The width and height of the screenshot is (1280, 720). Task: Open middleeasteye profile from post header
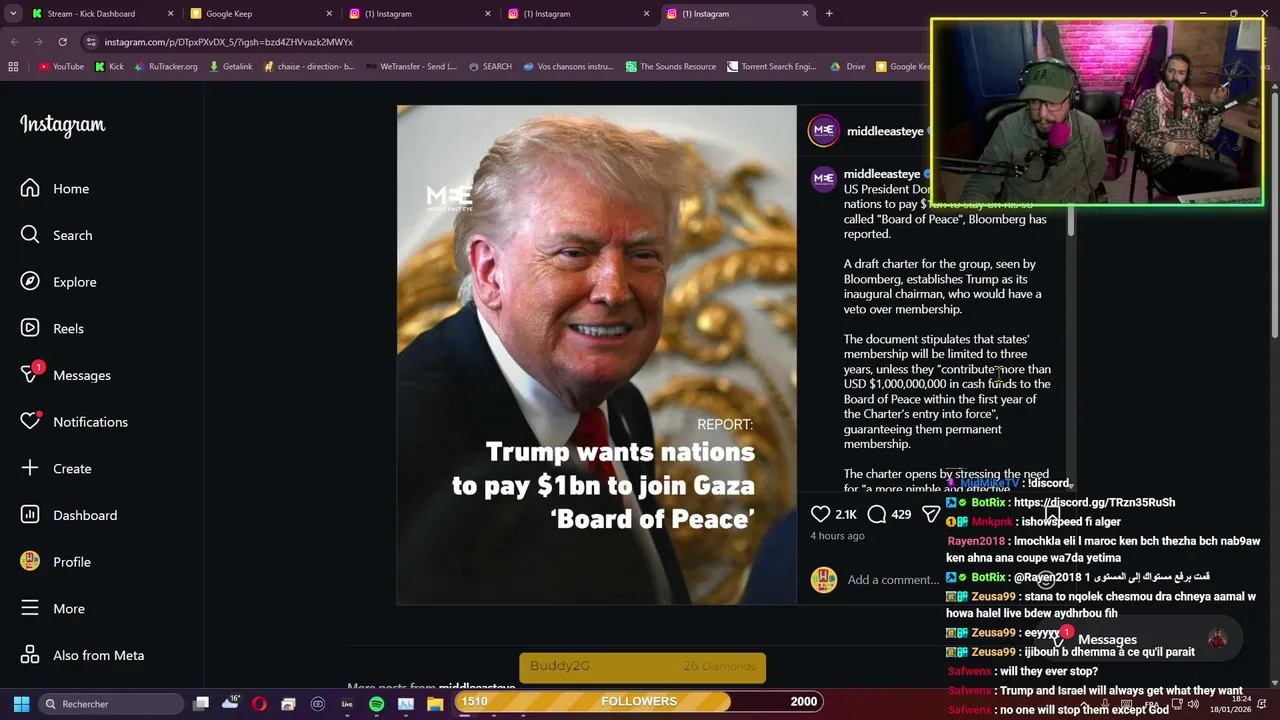pos(884,131)
